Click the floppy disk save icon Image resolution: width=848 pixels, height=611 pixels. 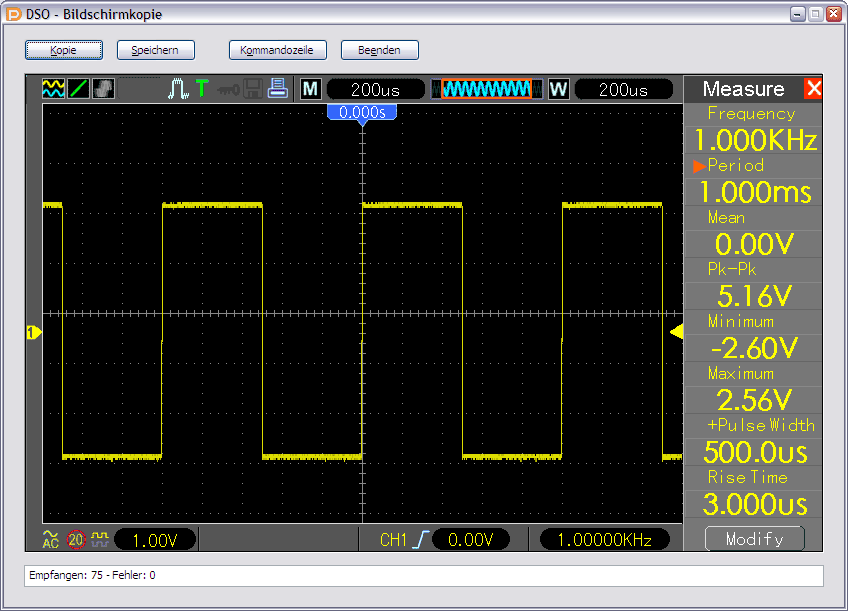[253, 89]
